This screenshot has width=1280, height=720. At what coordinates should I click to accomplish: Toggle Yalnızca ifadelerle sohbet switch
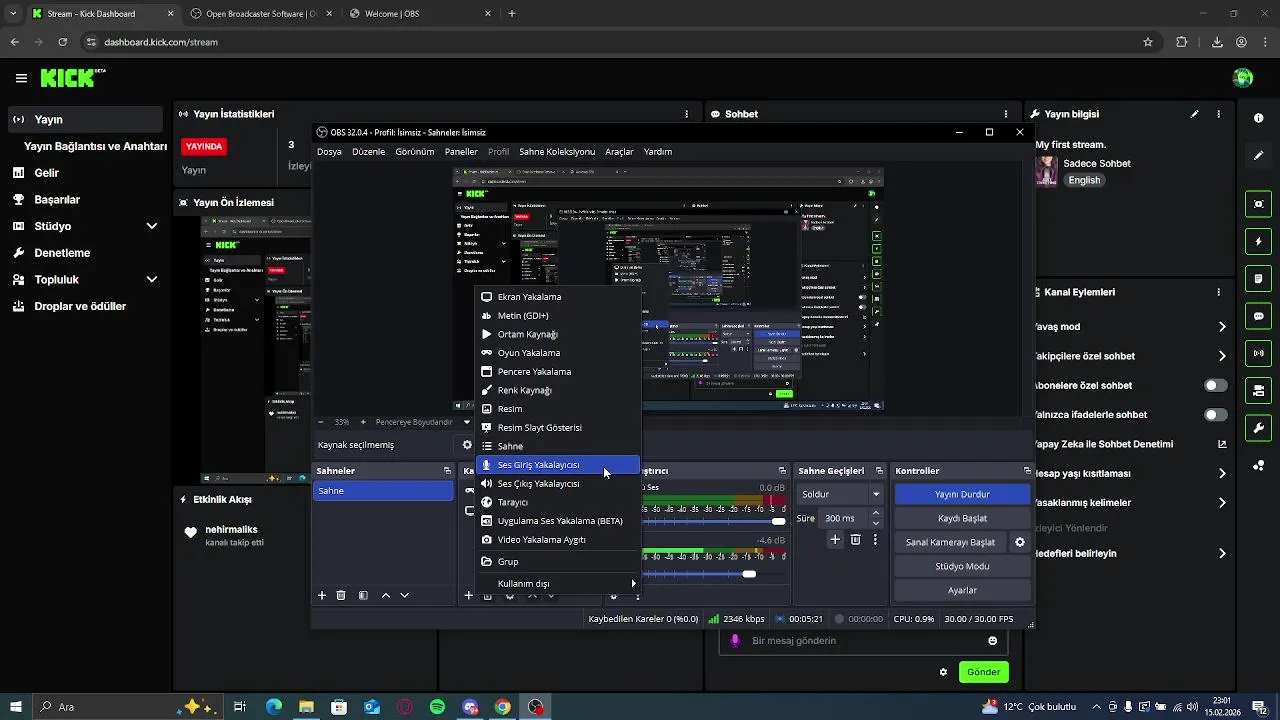[1216, 414]
